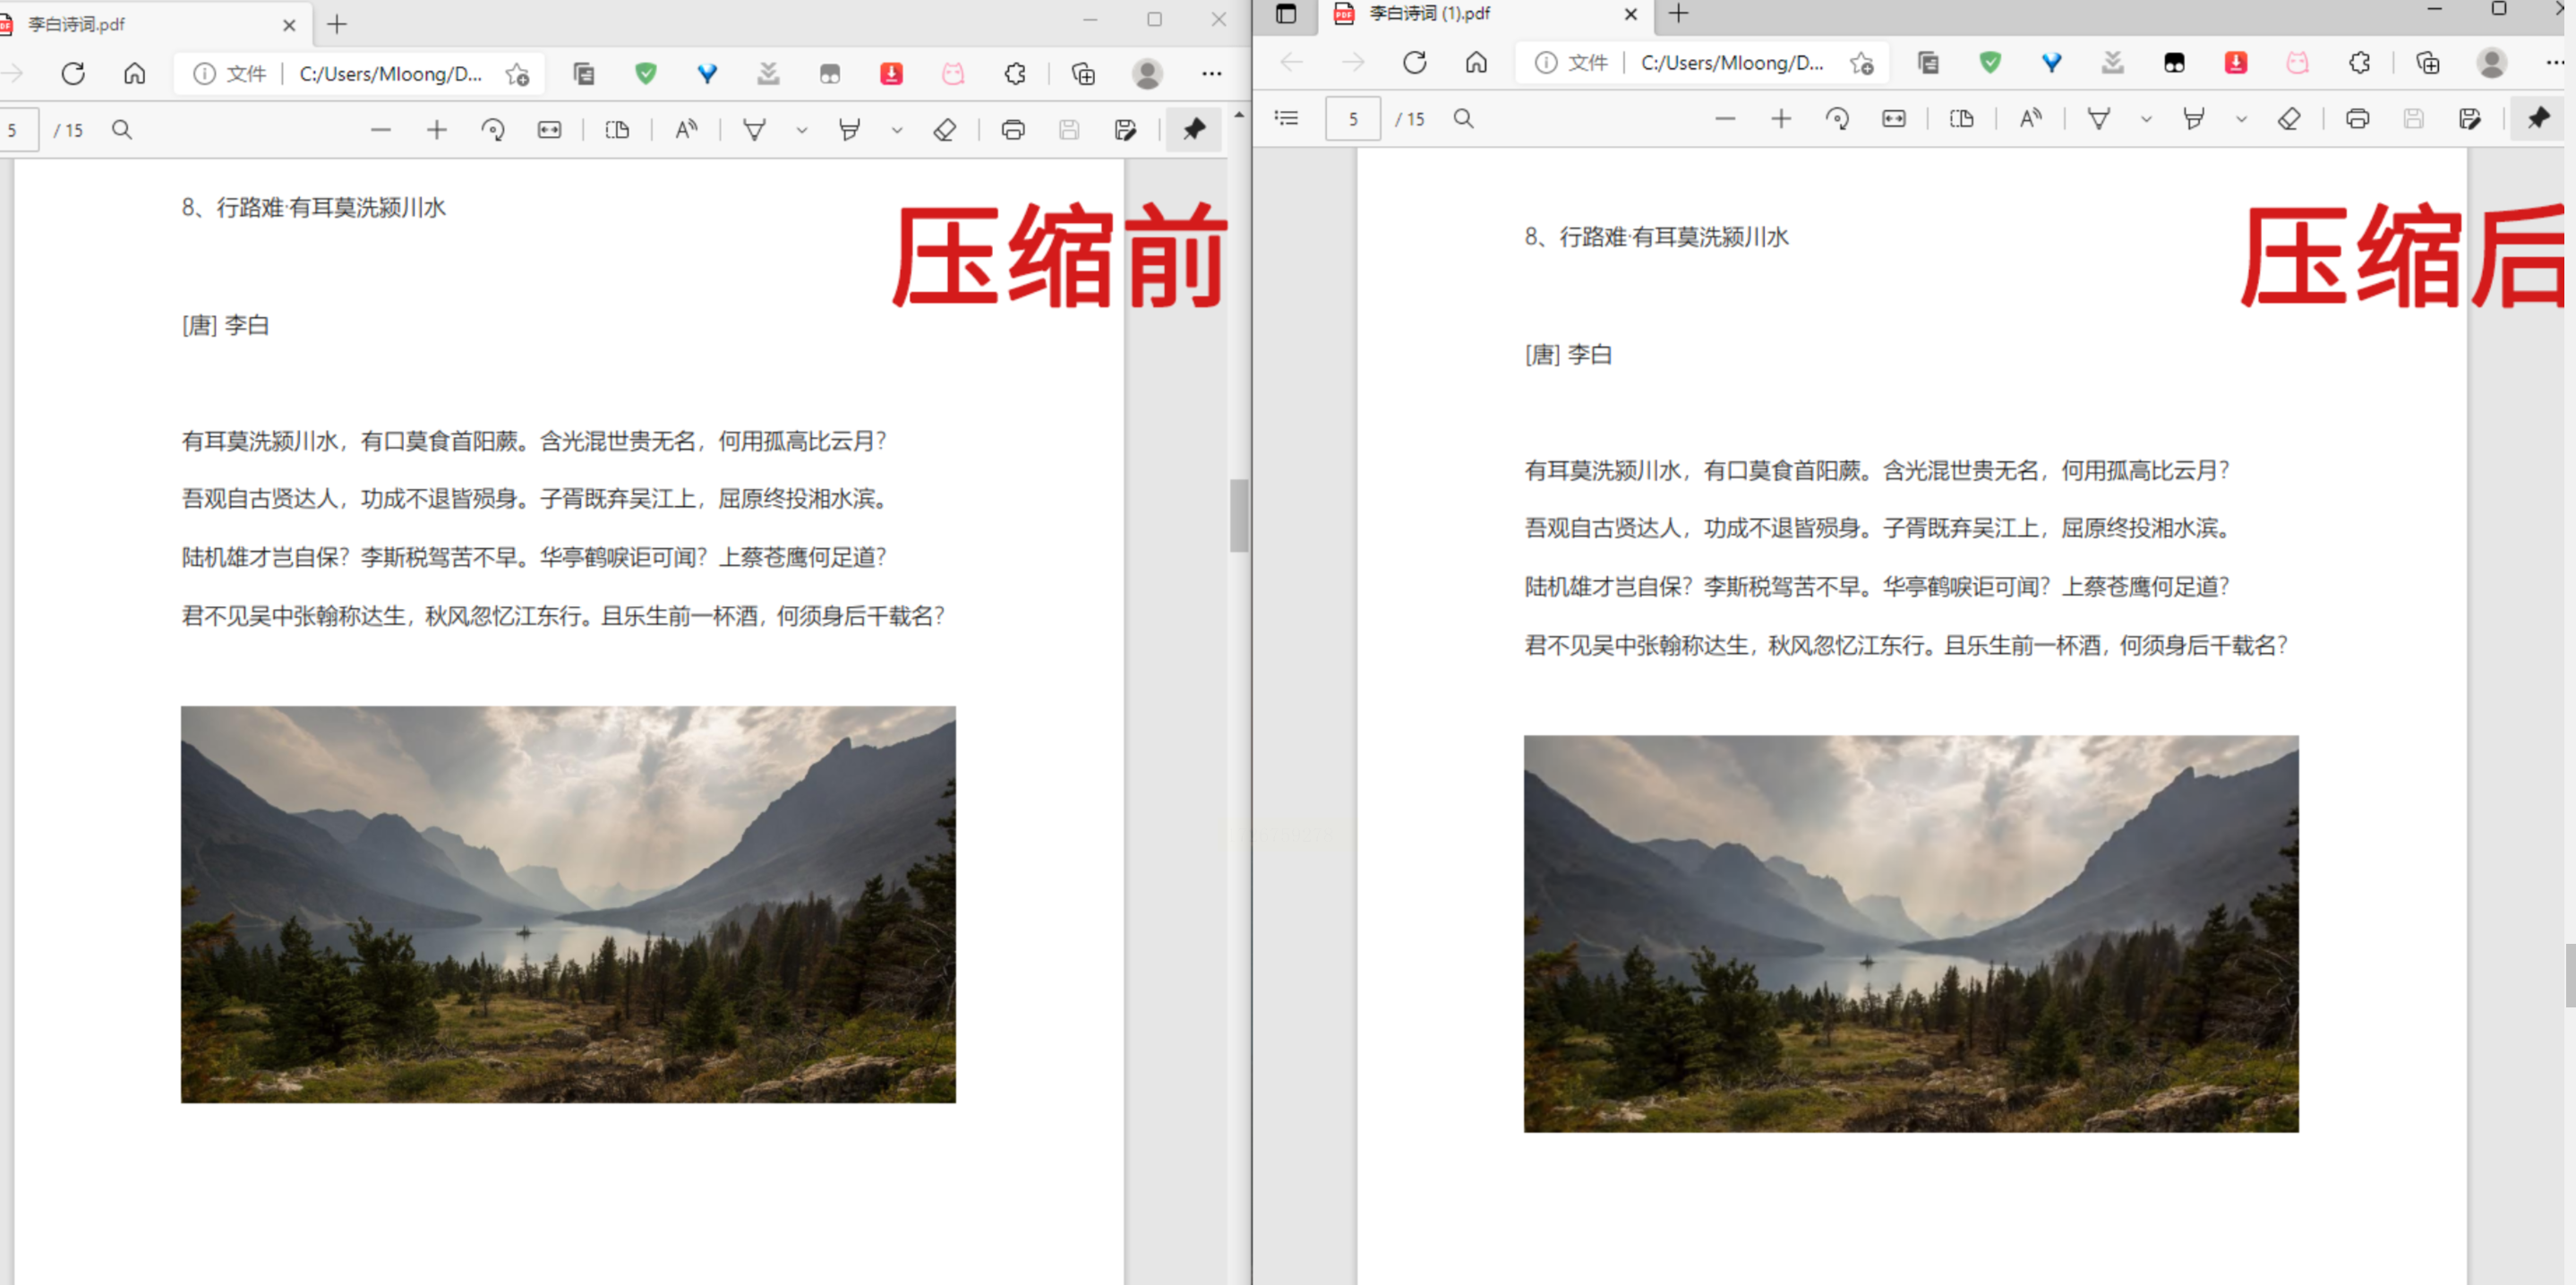Viewport: 2576px width, 1285px height.
Task: Click Save As icon in left PDF toolbar
Action: pyautogui.click(x=1125, y=130)
